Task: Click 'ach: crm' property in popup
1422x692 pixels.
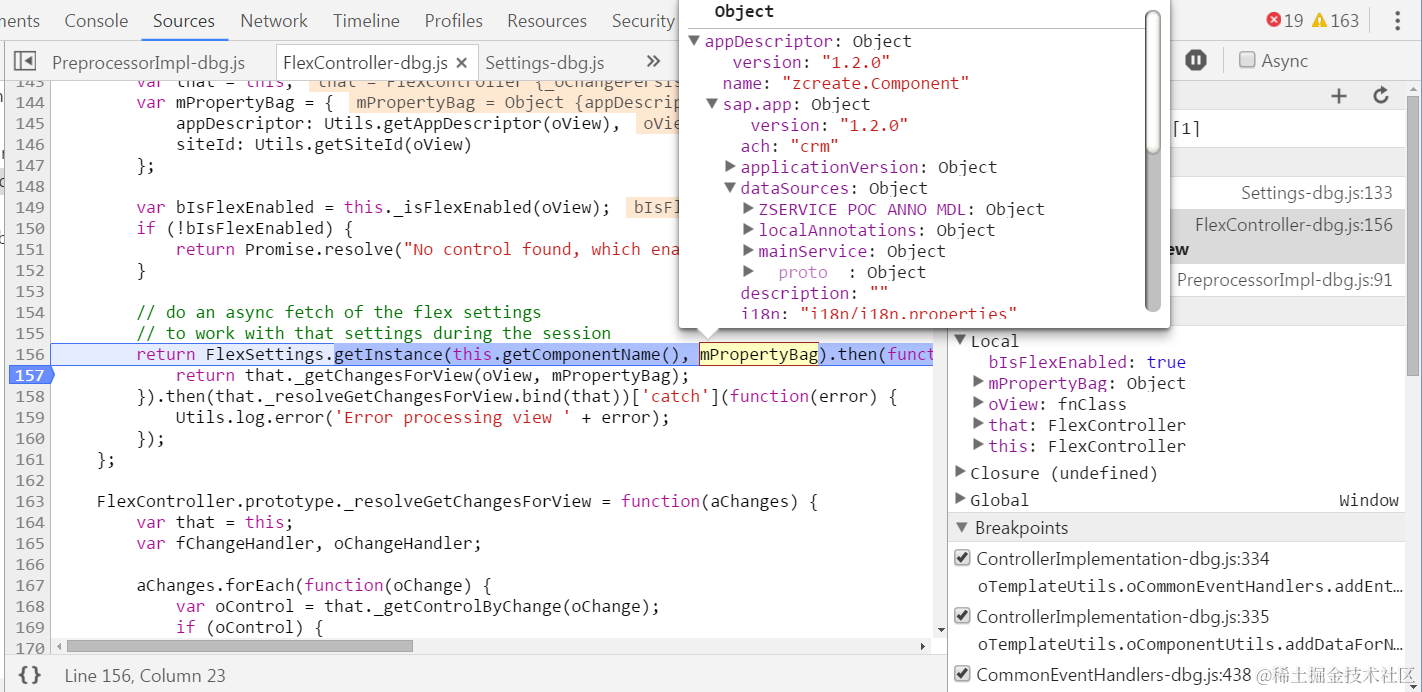Action: 789,146
